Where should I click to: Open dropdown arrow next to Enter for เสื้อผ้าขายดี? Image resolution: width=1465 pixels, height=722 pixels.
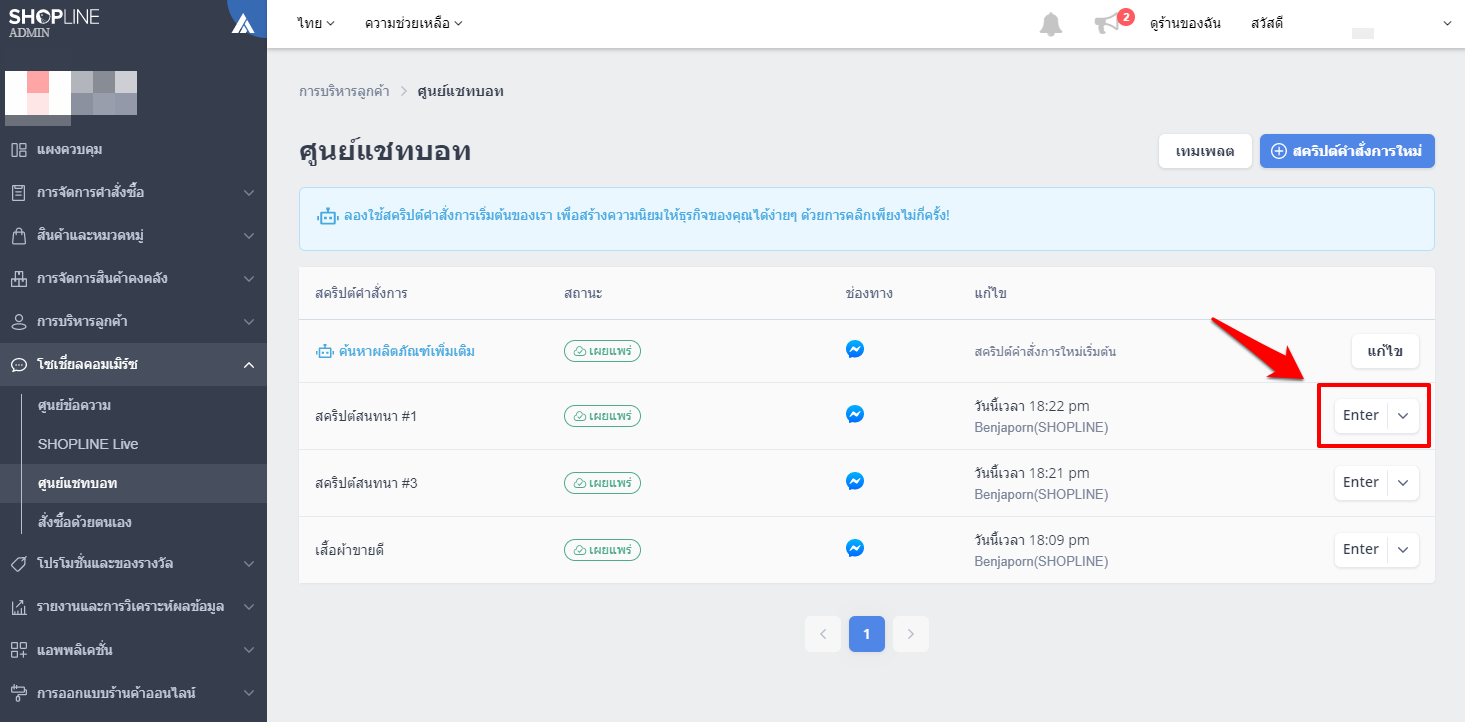coord(1403,550)
